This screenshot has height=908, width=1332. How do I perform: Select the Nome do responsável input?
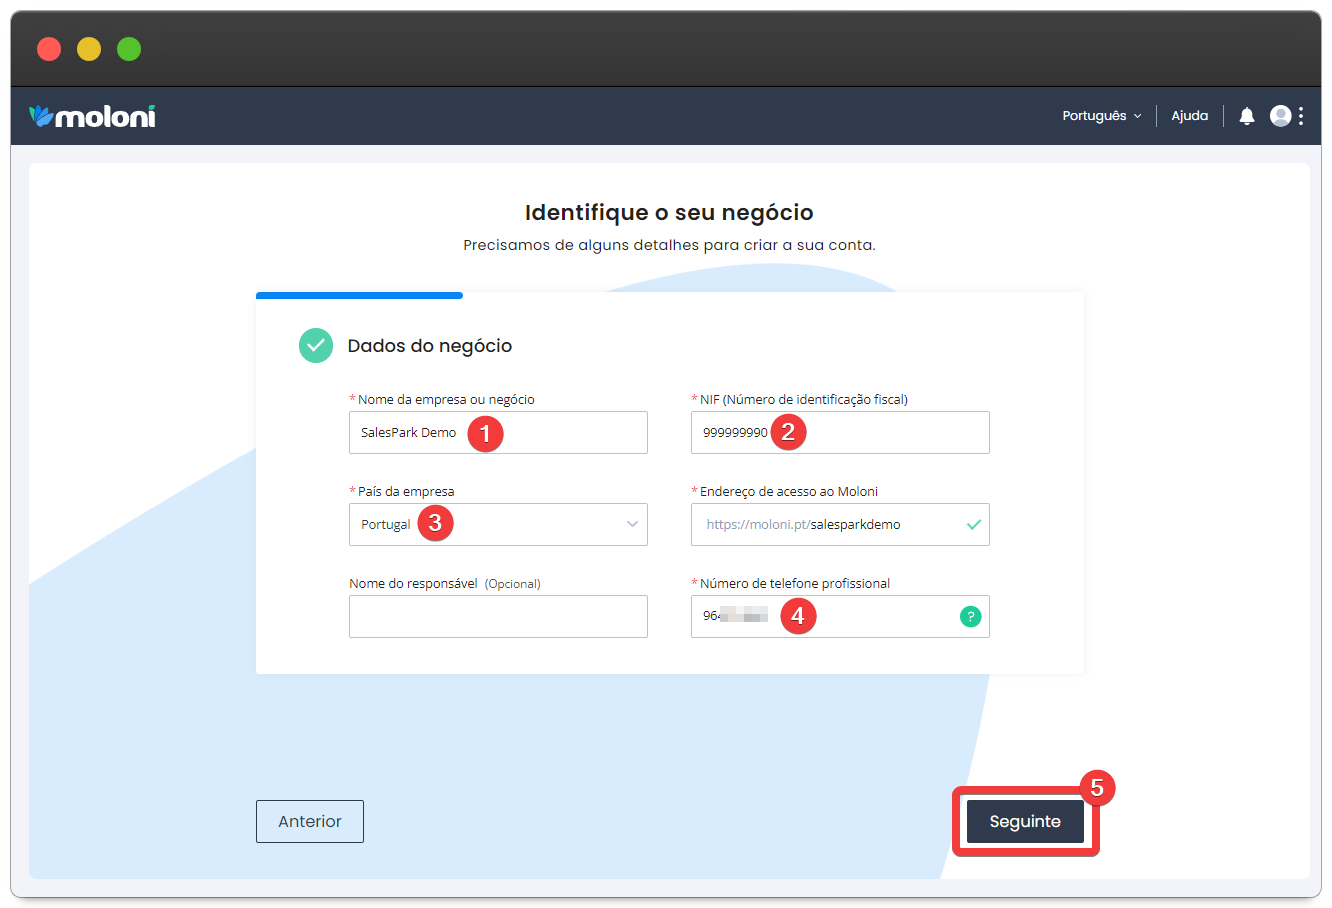[498, 617]
